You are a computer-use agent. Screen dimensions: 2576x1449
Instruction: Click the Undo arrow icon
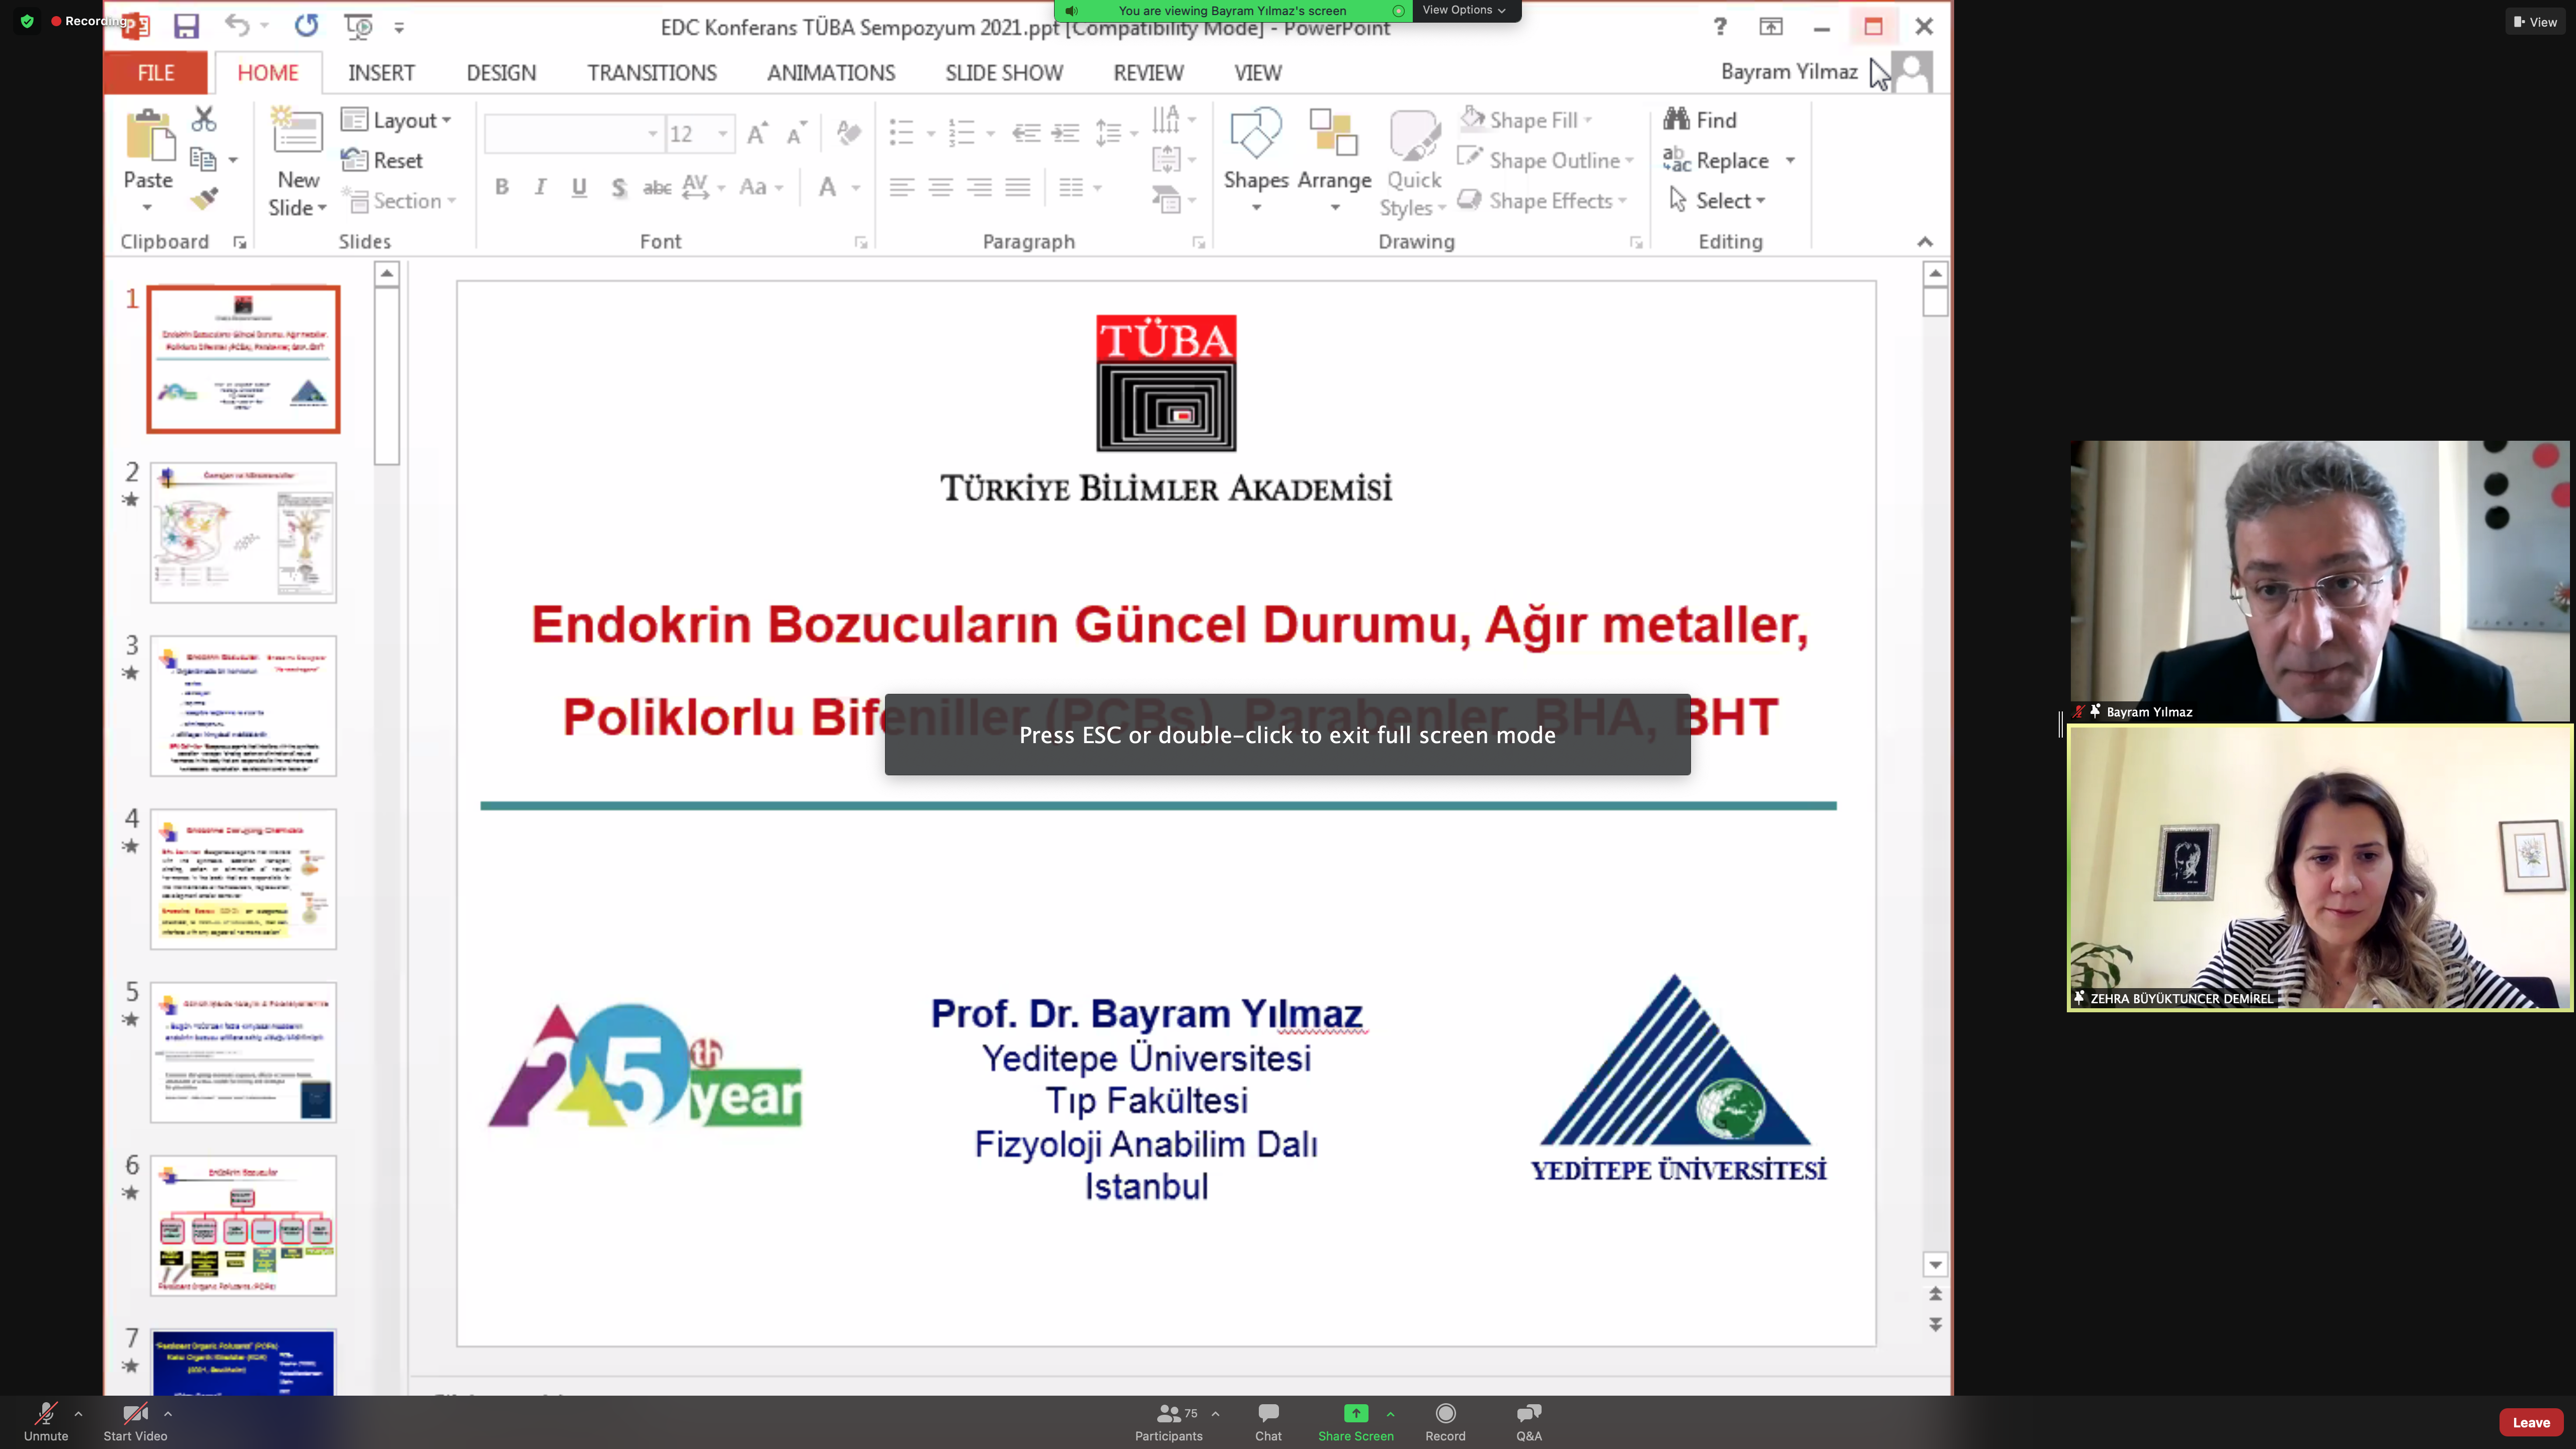pos(237,25)
